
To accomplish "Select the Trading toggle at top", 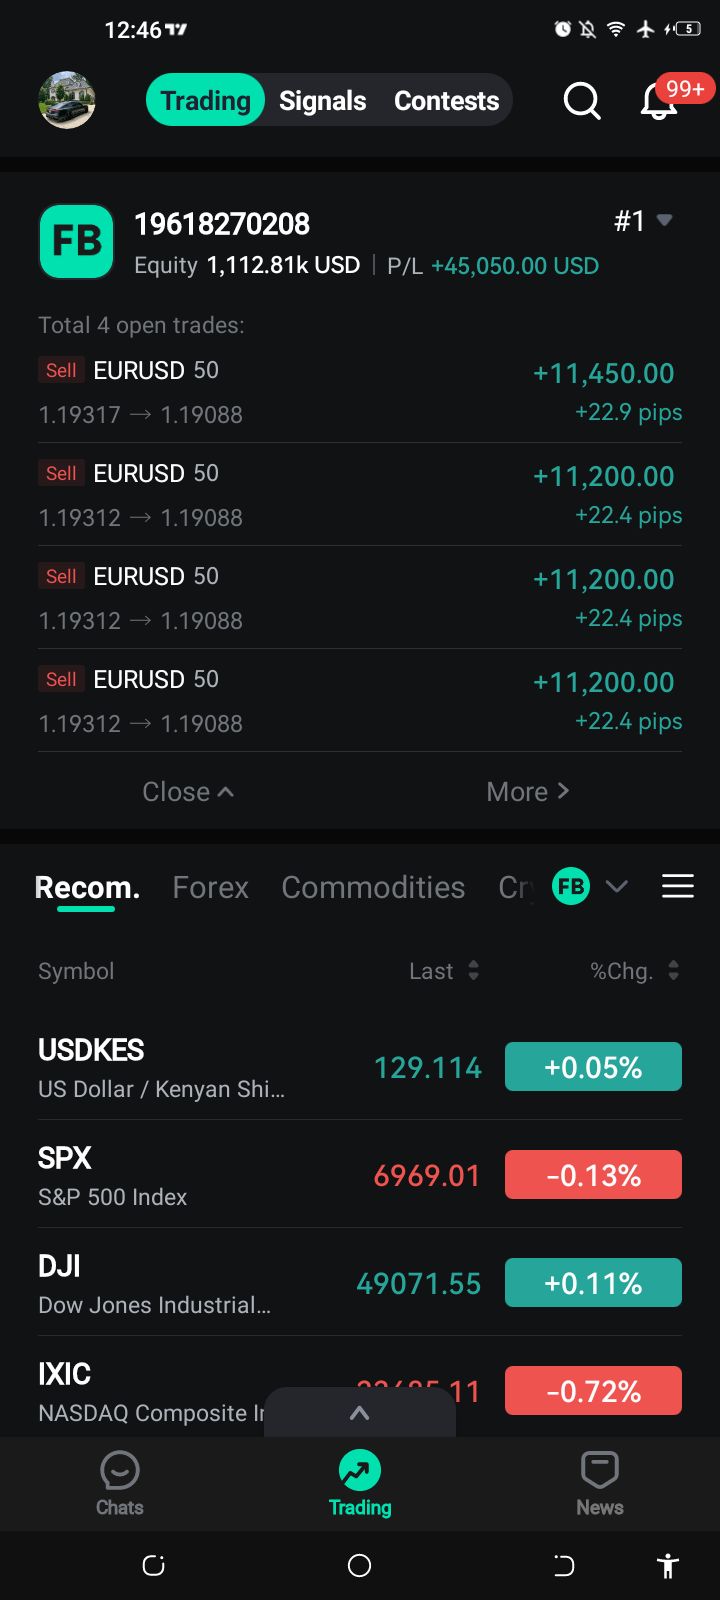I will pyautogui.click(x=206, y=101).
